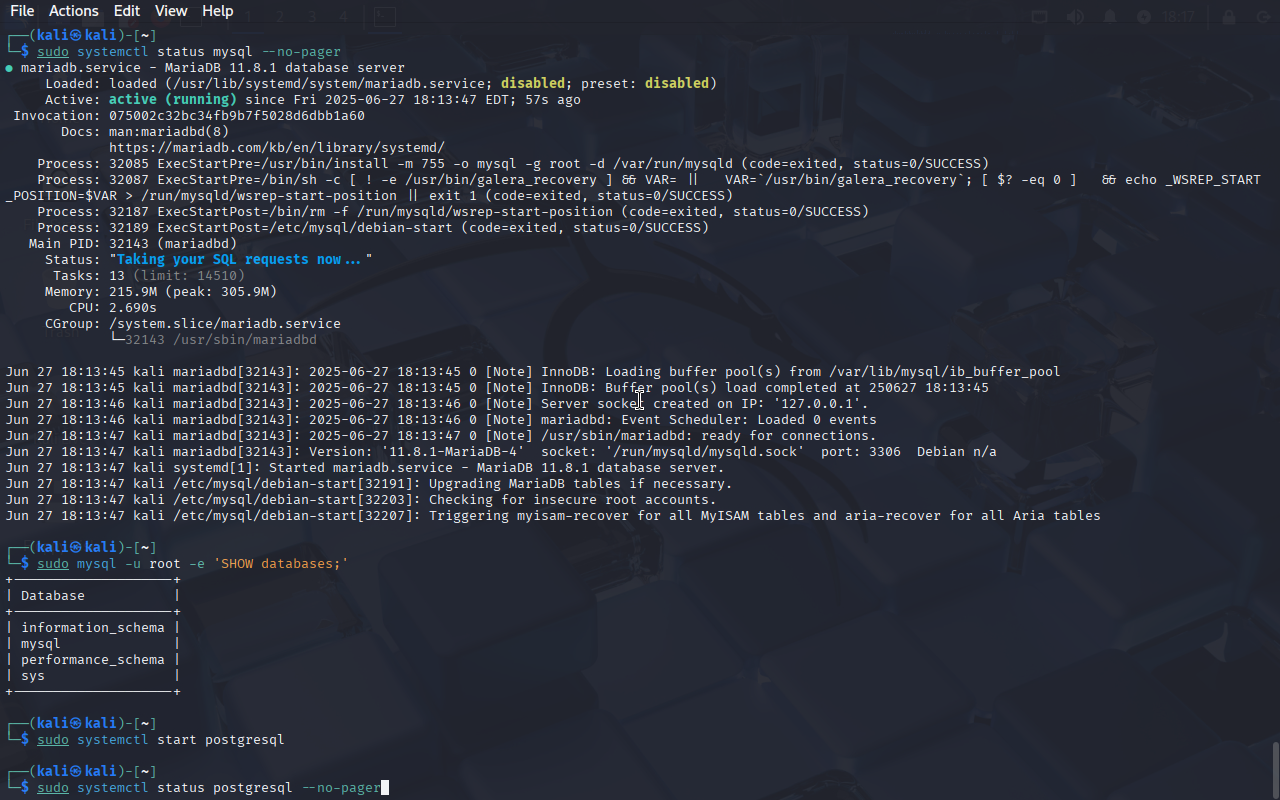Click the 'Loading buffer pool(s) from' log line
This screenshot has width=1280, height=800.
click(x=533, y=372)
